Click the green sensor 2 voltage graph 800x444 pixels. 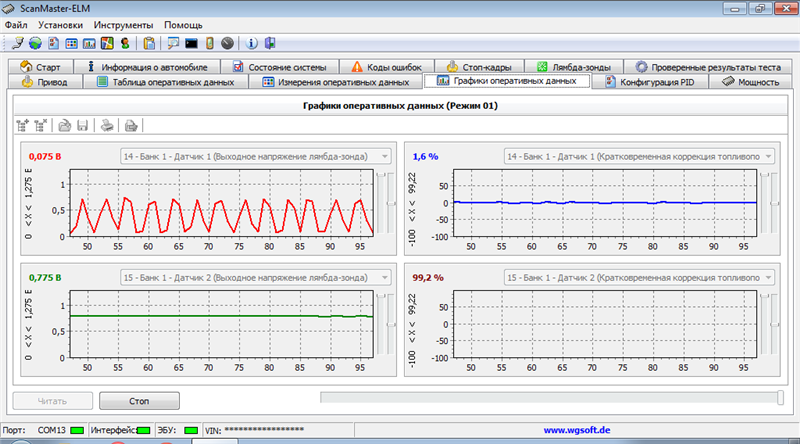tap(221, 324)
